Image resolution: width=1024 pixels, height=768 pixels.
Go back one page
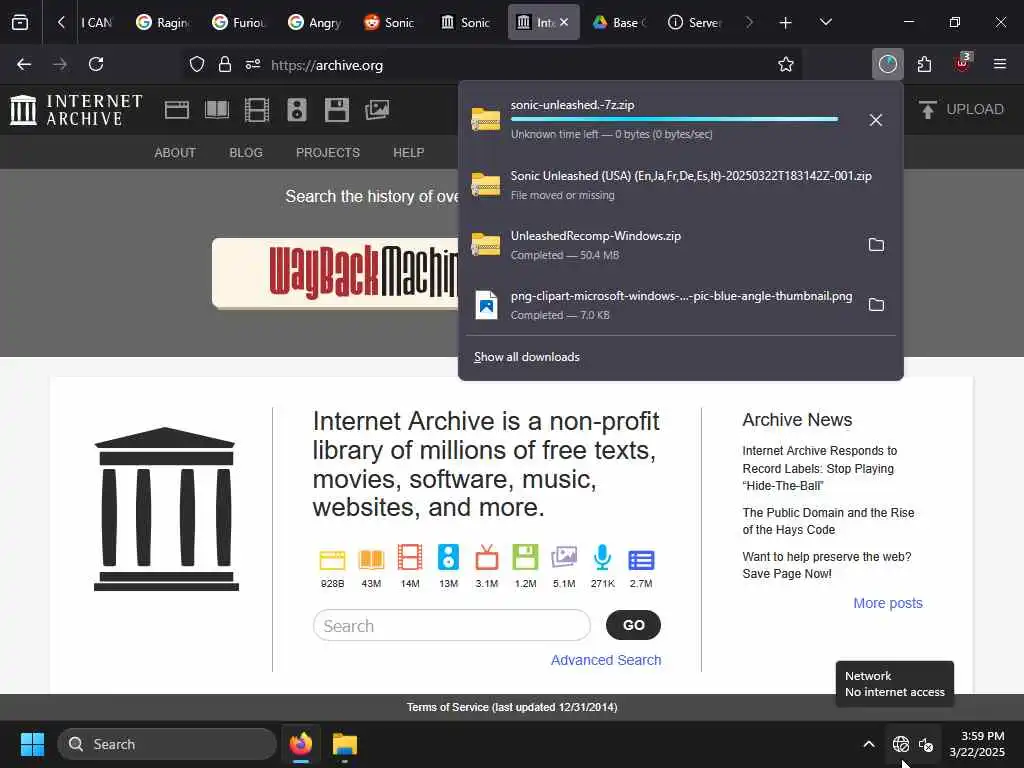pyautogui.click(x=24, y=64)
